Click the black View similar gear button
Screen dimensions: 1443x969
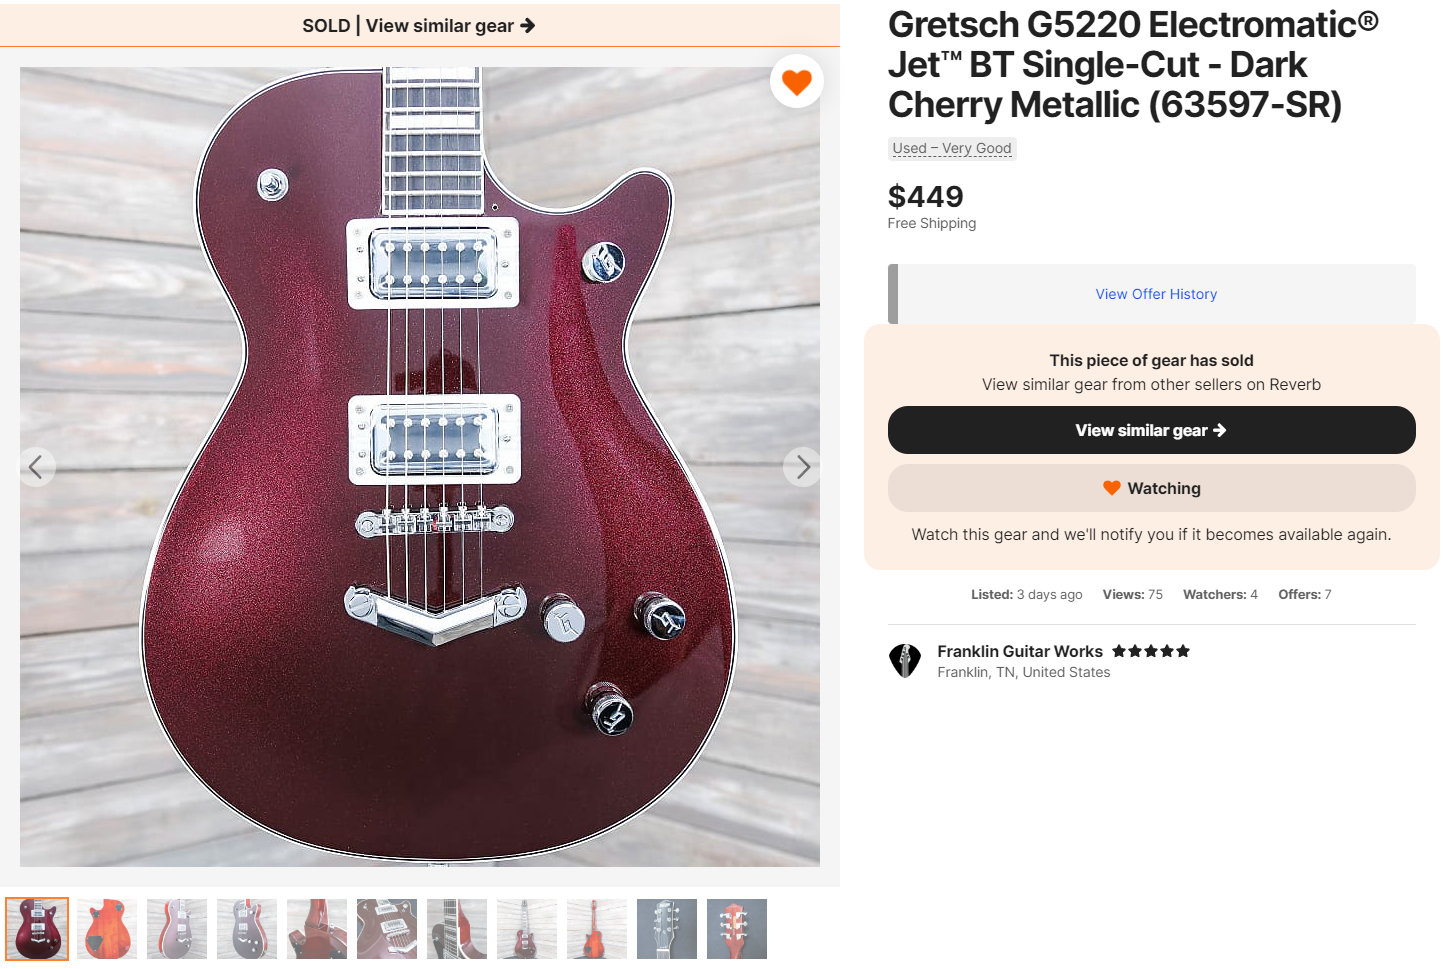pyautogui.click(x=1151, y=430)
